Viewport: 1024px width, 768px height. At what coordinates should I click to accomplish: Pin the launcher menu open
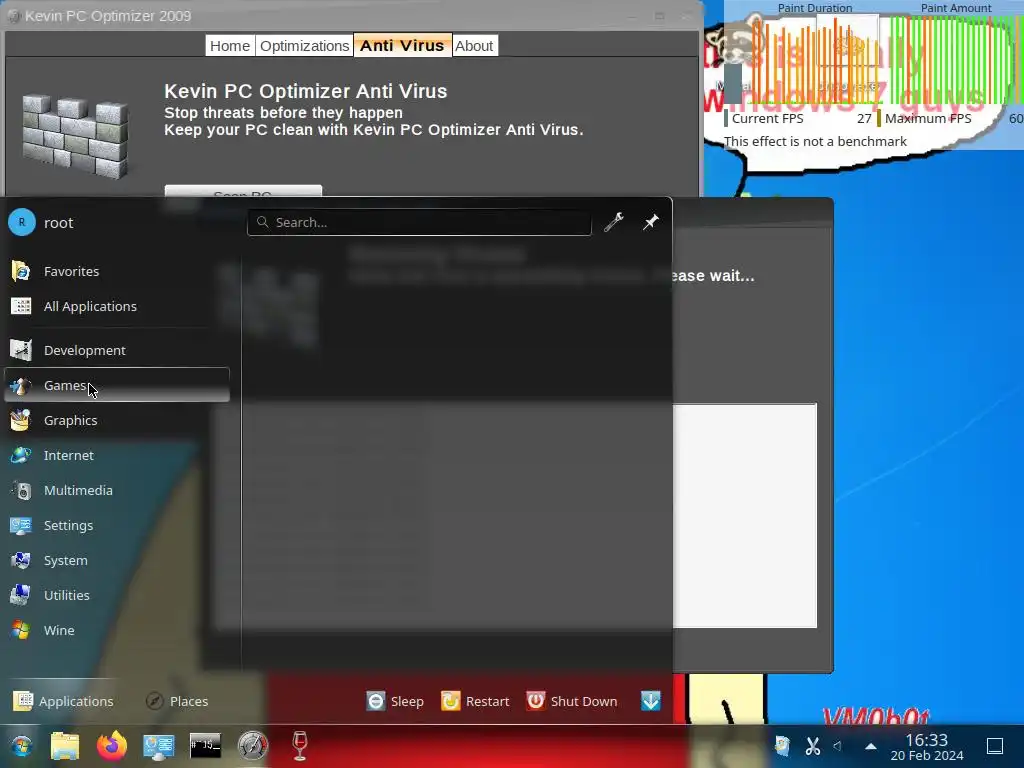(650, 222)
